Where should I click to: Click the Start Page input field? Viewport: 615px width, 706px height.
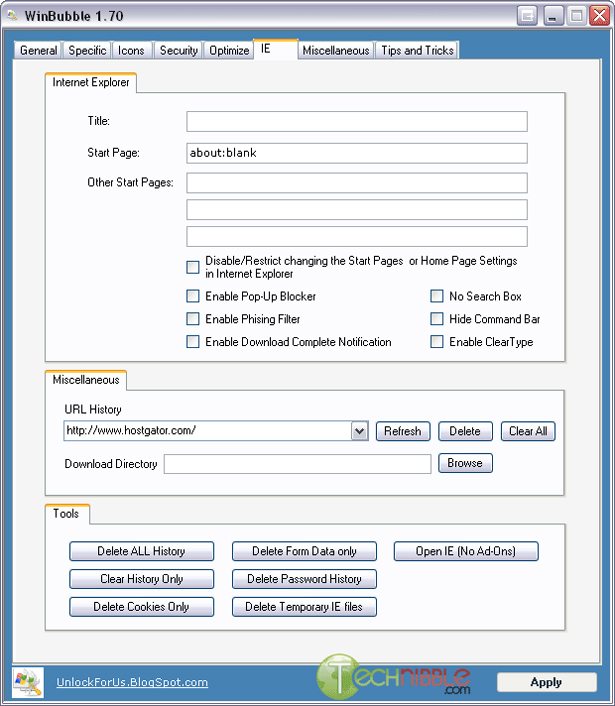click(356, 153)
